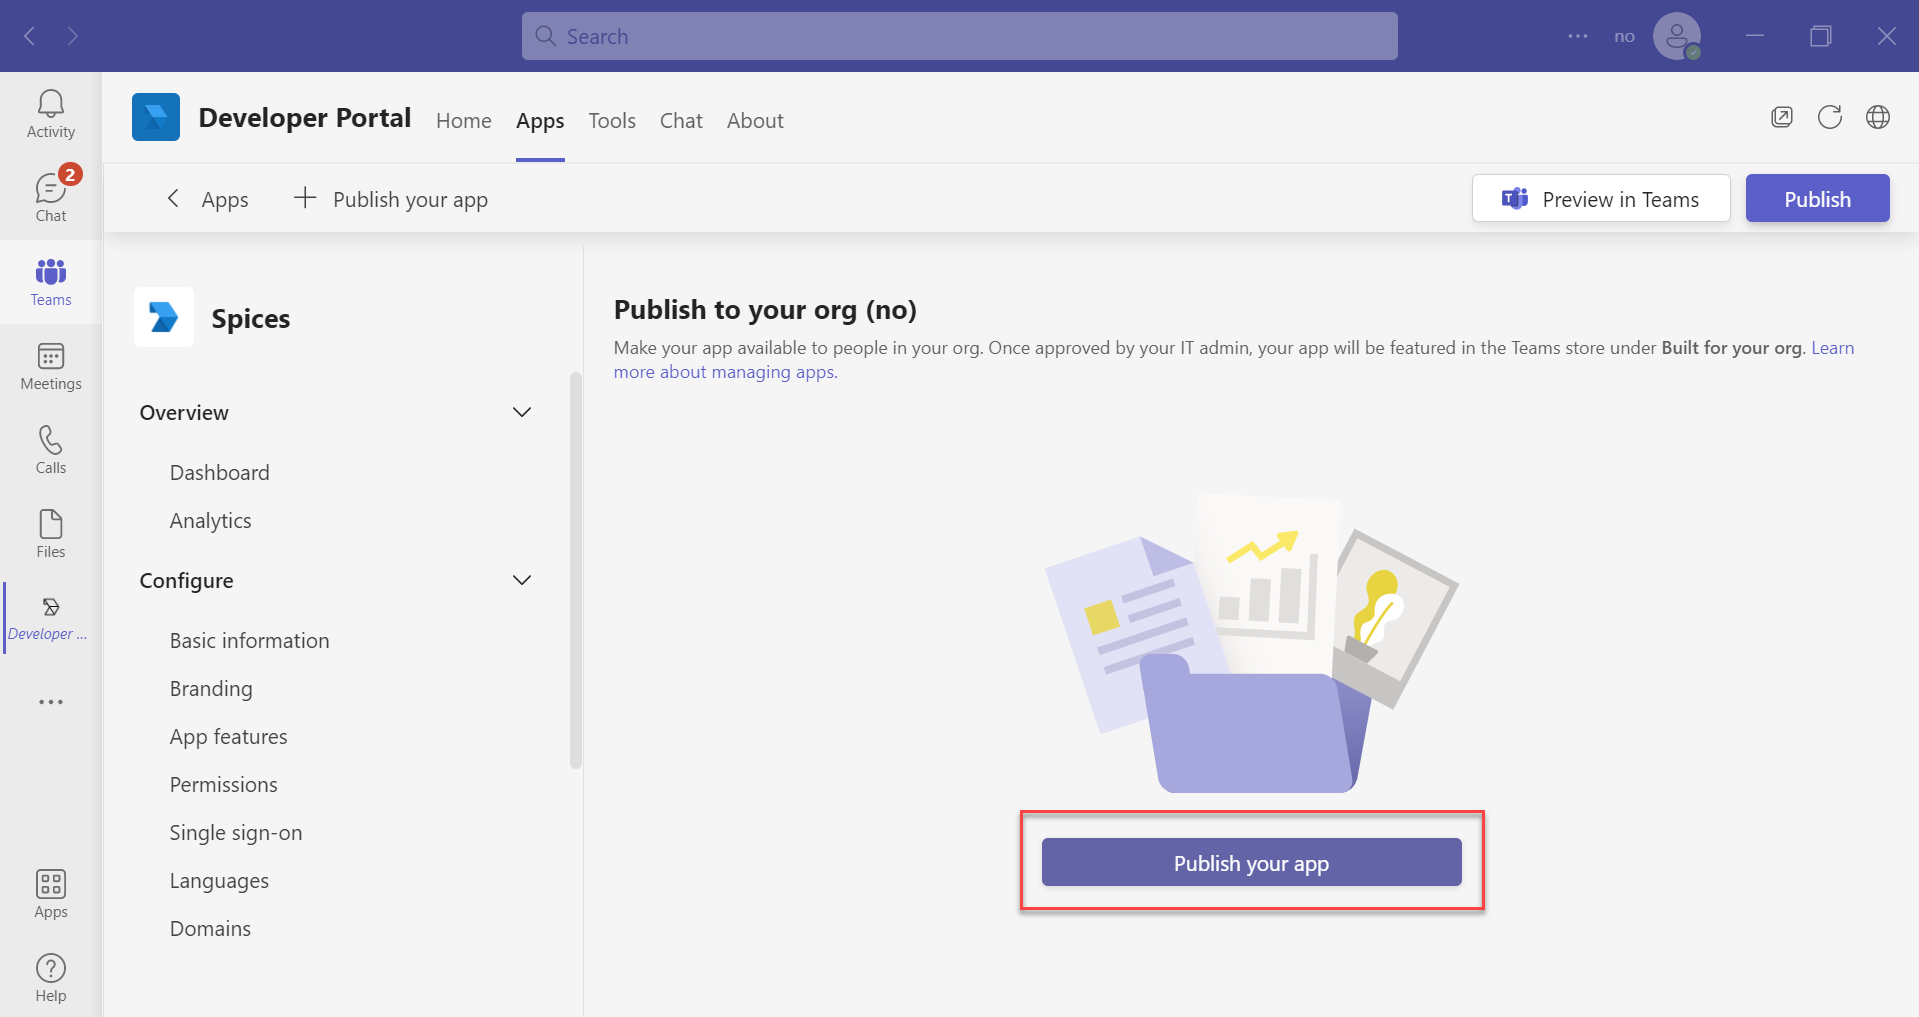Open the Branding page

coord(211,688)
